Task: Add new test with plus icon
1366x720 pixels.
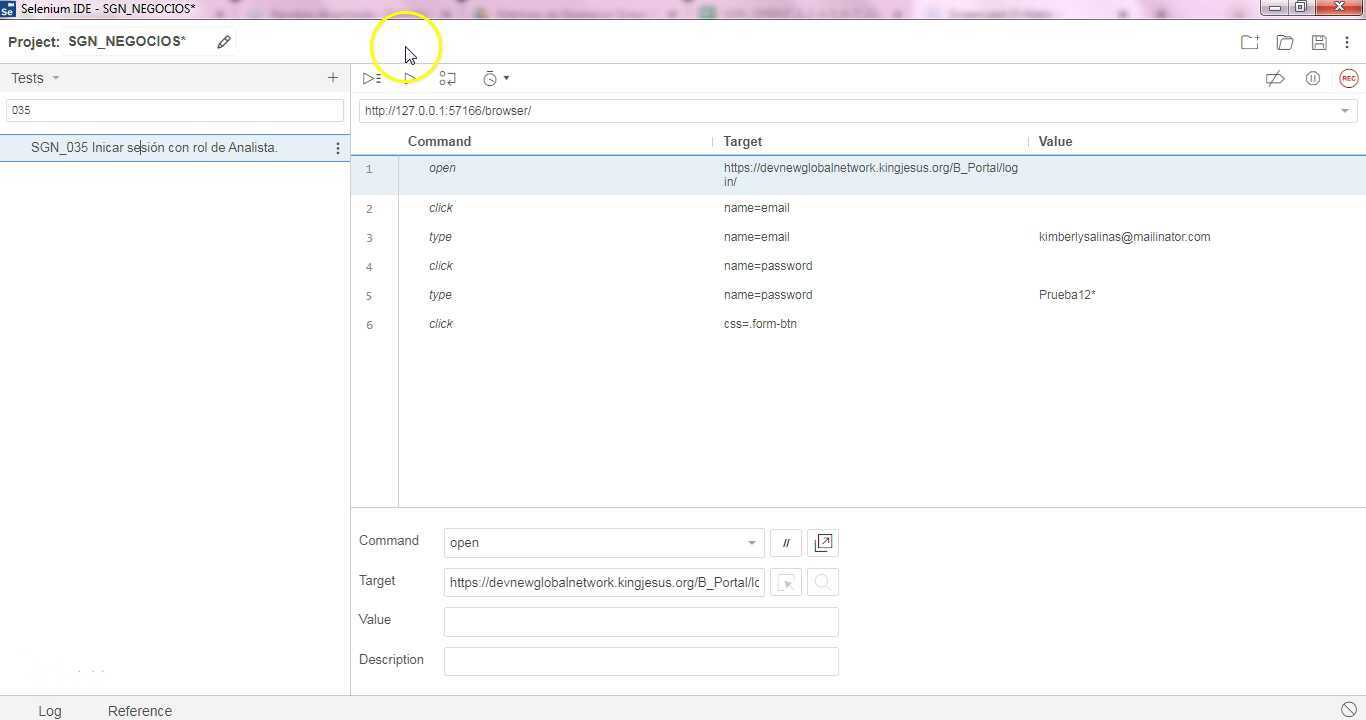Action: click(x=333, y=77)
